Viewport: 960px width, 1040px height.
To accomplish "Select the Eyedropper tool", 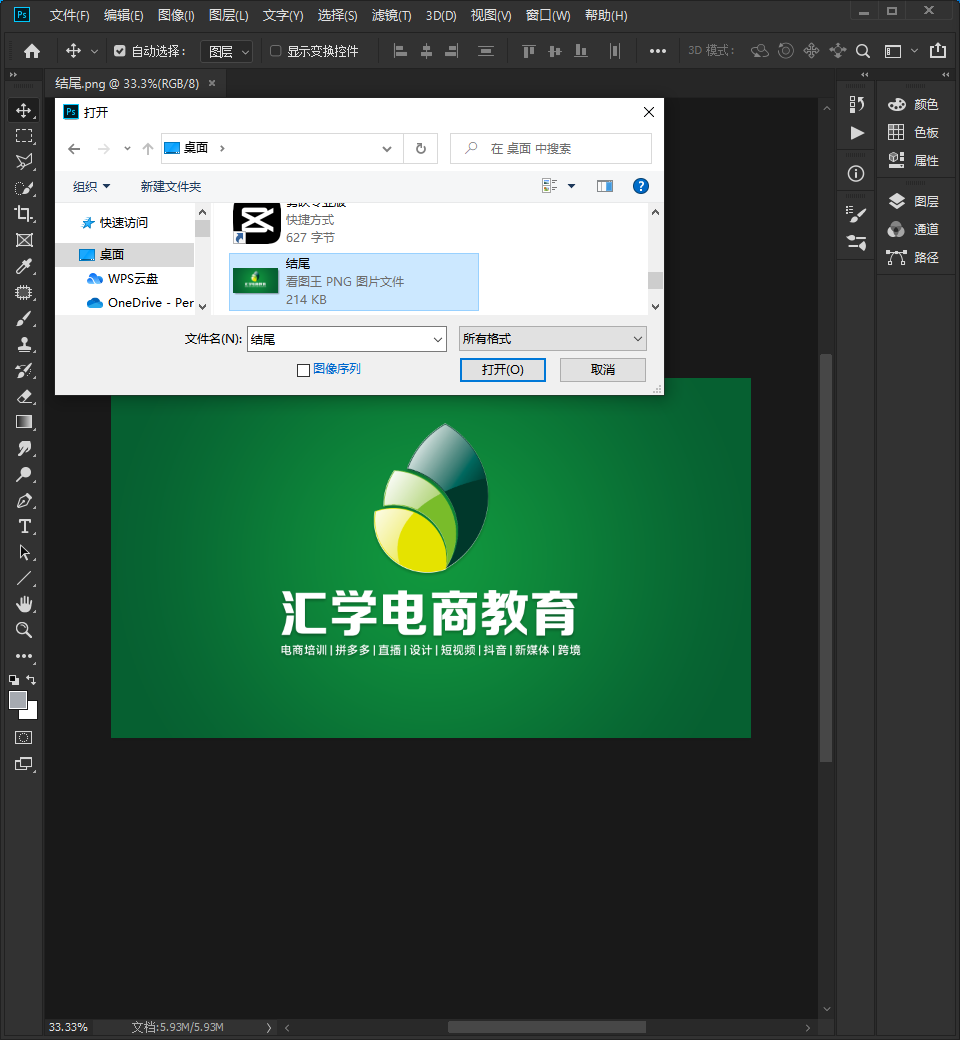I will [24, 267].
